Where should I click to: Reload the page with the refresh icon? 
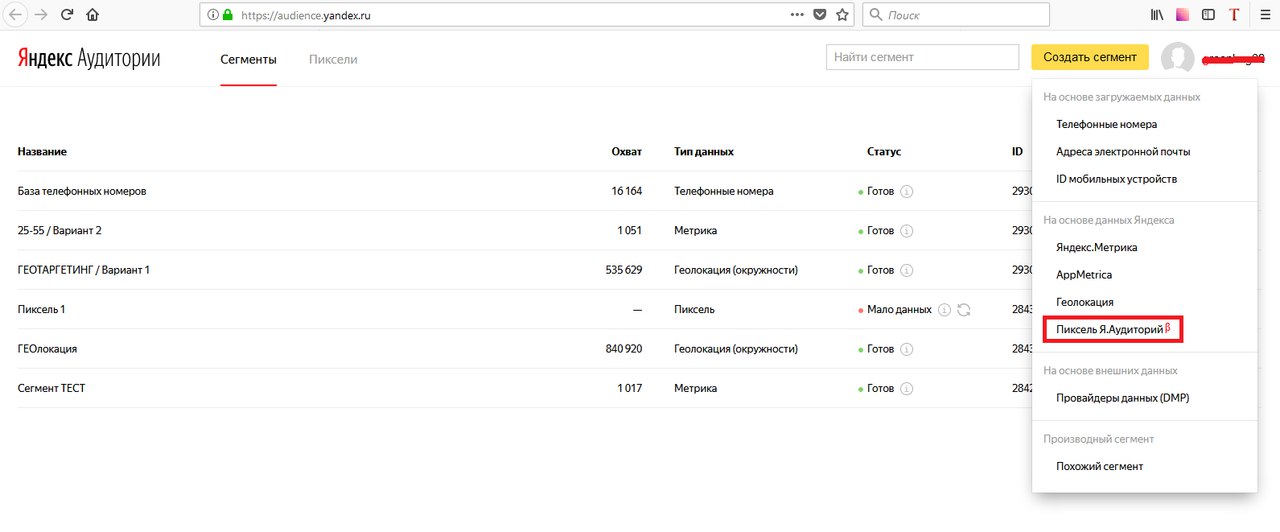(x=67, y=15)
